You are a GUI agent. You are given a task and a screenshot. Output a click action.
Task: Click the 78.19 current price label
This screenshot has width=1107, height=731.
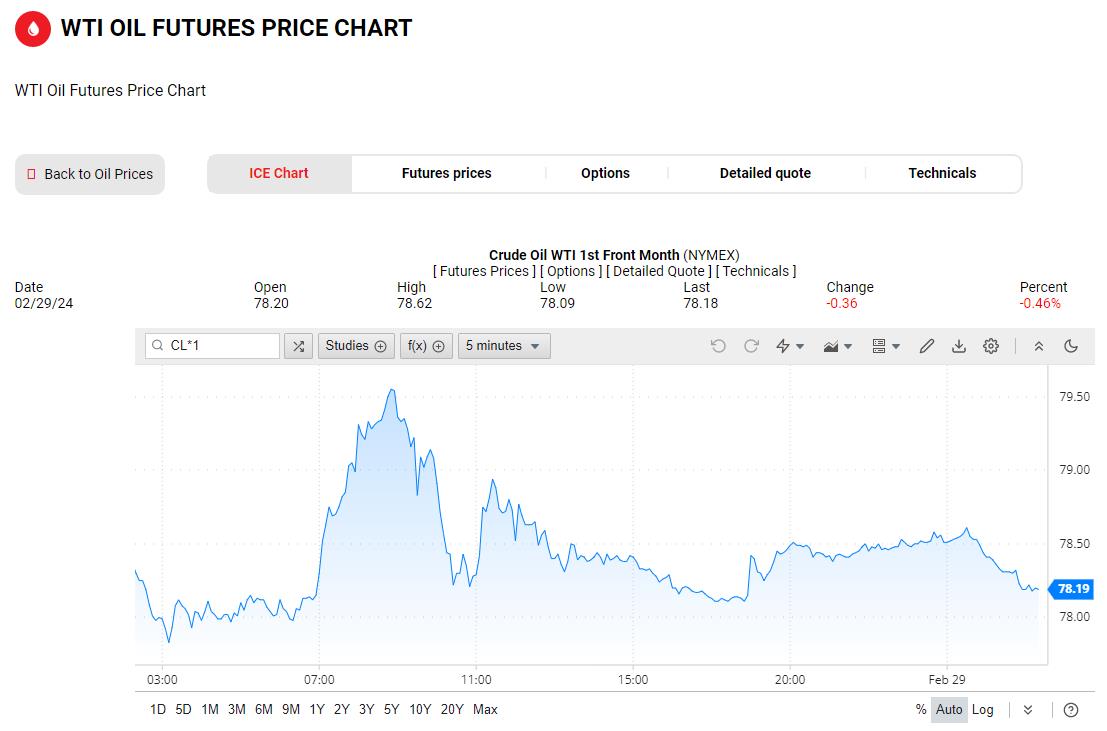point(1072,589)
